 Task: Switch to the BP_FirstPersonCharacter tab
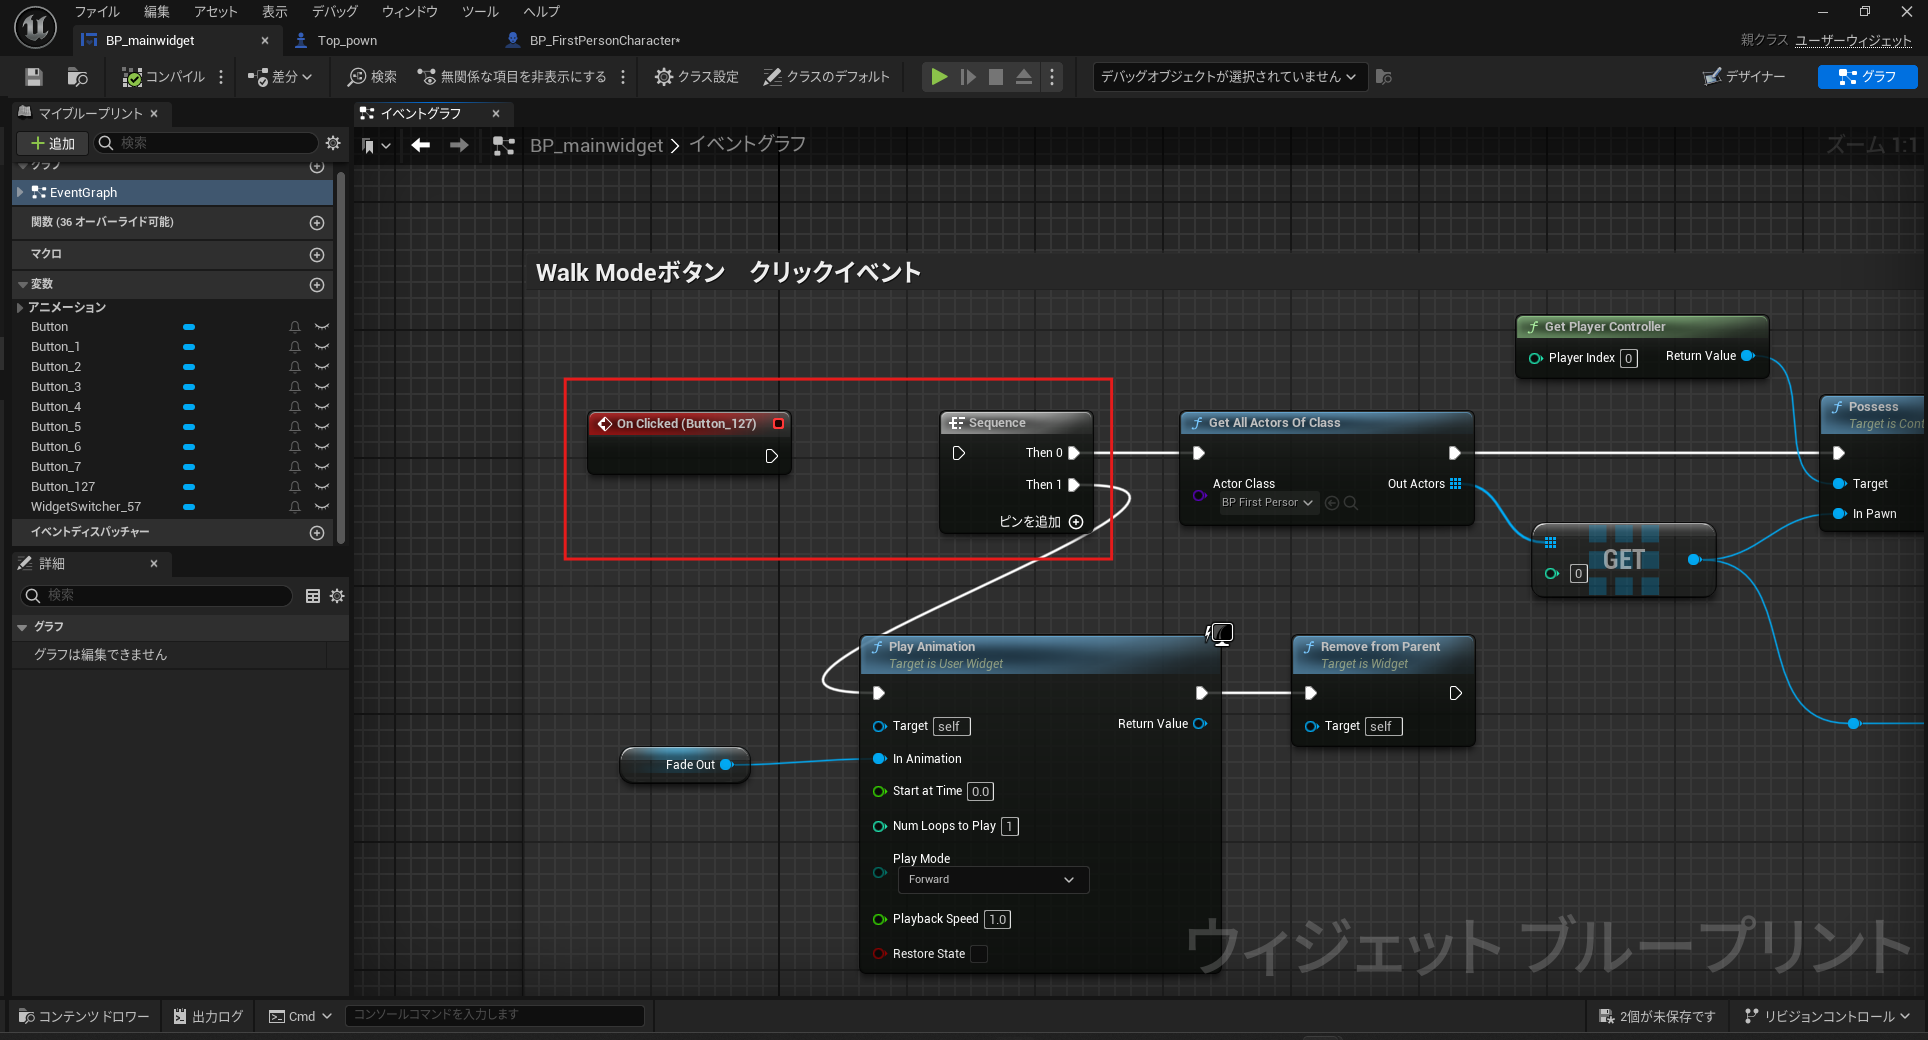(x=603, y=41)
